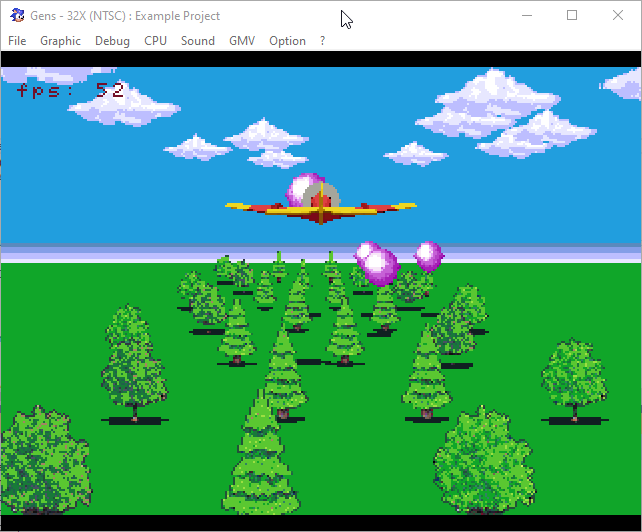Select the fps counter text in game
This screenshot has width=642, height=532.
70,91
